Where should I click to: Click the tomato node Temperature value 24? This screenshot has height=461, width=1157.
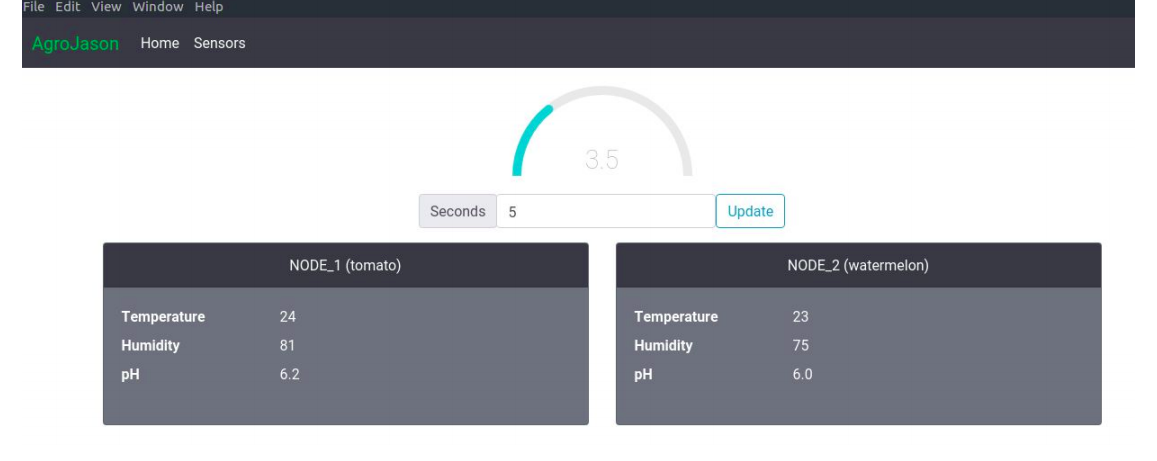(288, 317)
